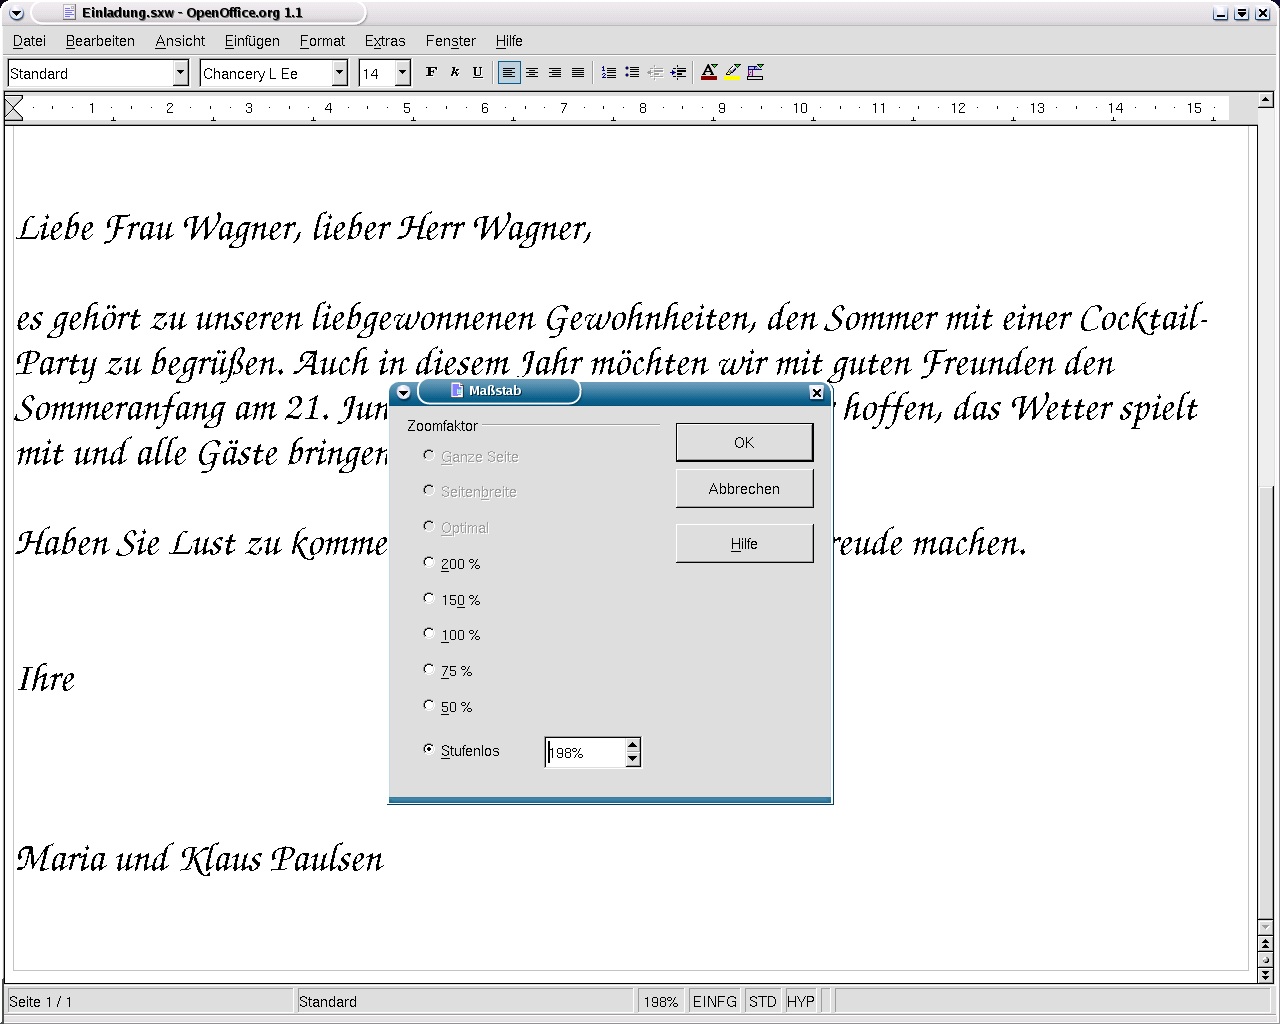The image size is (1280, 1024).
Task: Expand the paragraph style dropdown
Action: pos(181,73)
